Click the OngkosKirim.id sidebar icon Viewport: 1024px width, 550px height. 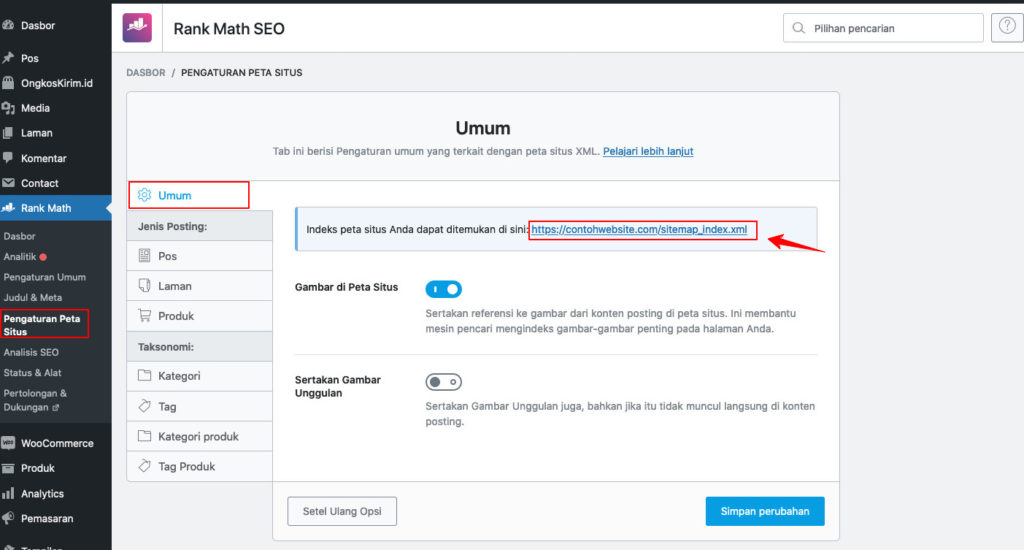pyautogui.click(x=8, y=83)
